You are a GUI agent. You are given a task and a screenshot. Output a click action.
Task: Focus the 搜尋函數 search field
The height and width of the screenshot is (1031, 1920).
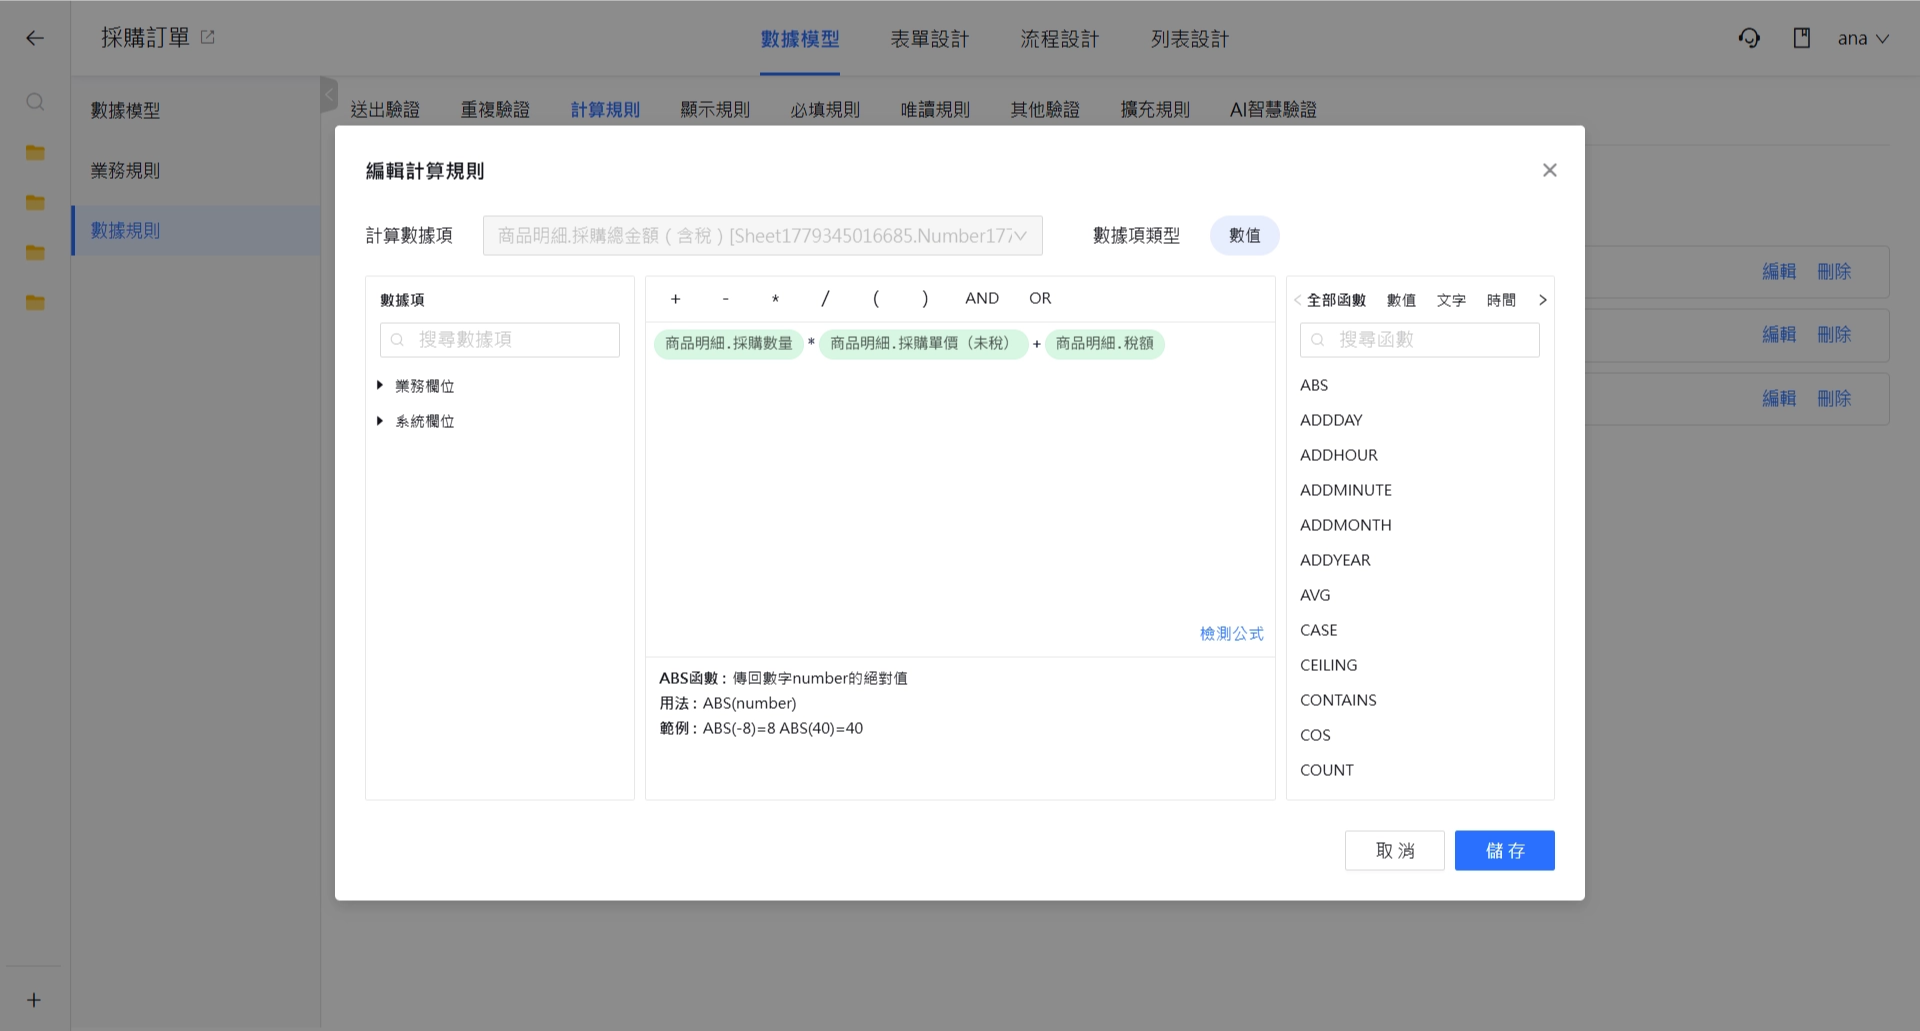(x=1420, y=340)
